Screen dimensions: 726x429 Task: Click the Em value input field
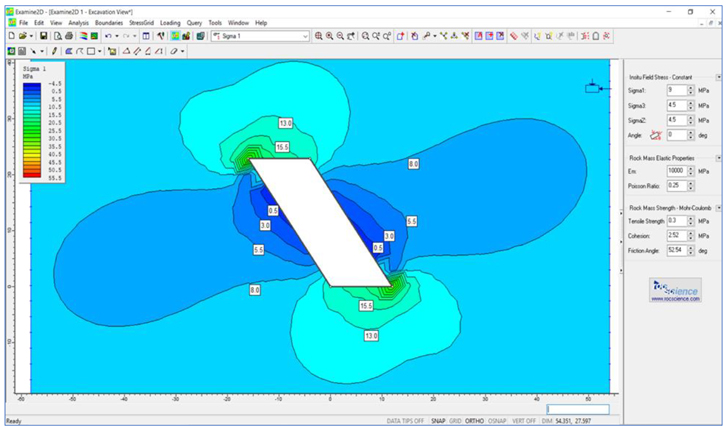(675, 172)
